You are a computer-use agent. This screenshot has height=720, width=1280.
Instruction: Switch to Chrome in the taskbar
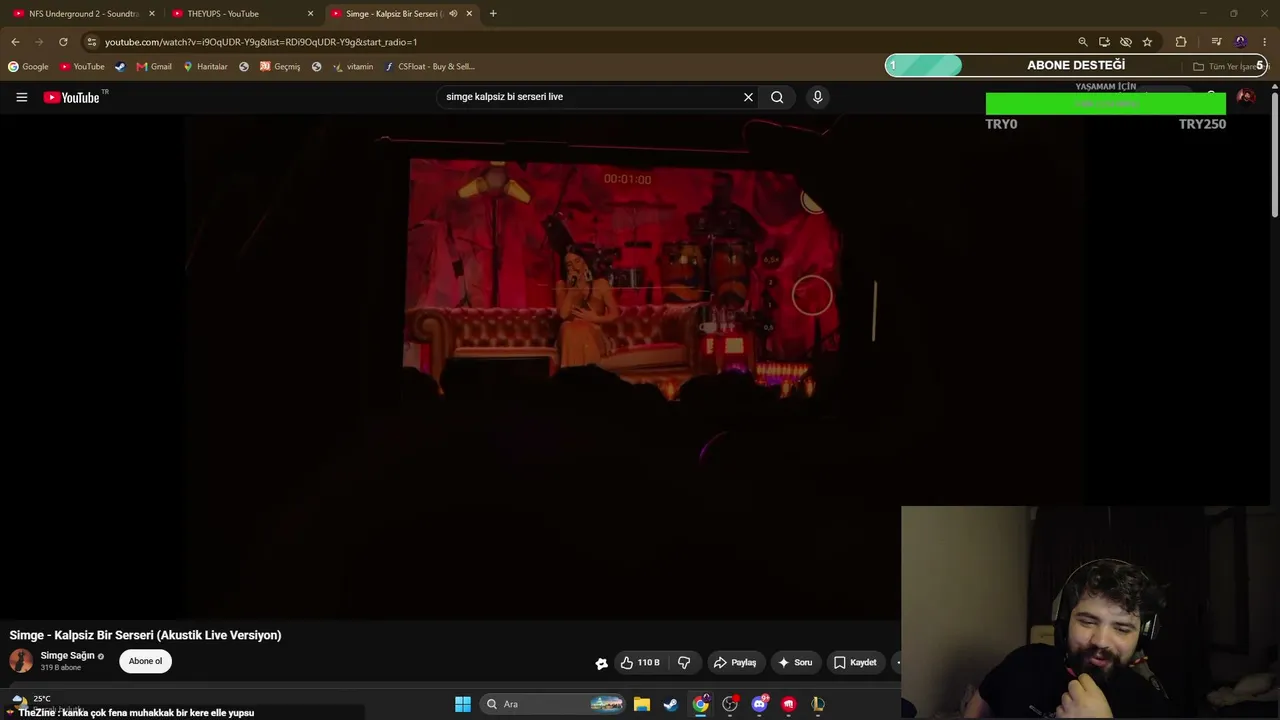click(701, 704)
